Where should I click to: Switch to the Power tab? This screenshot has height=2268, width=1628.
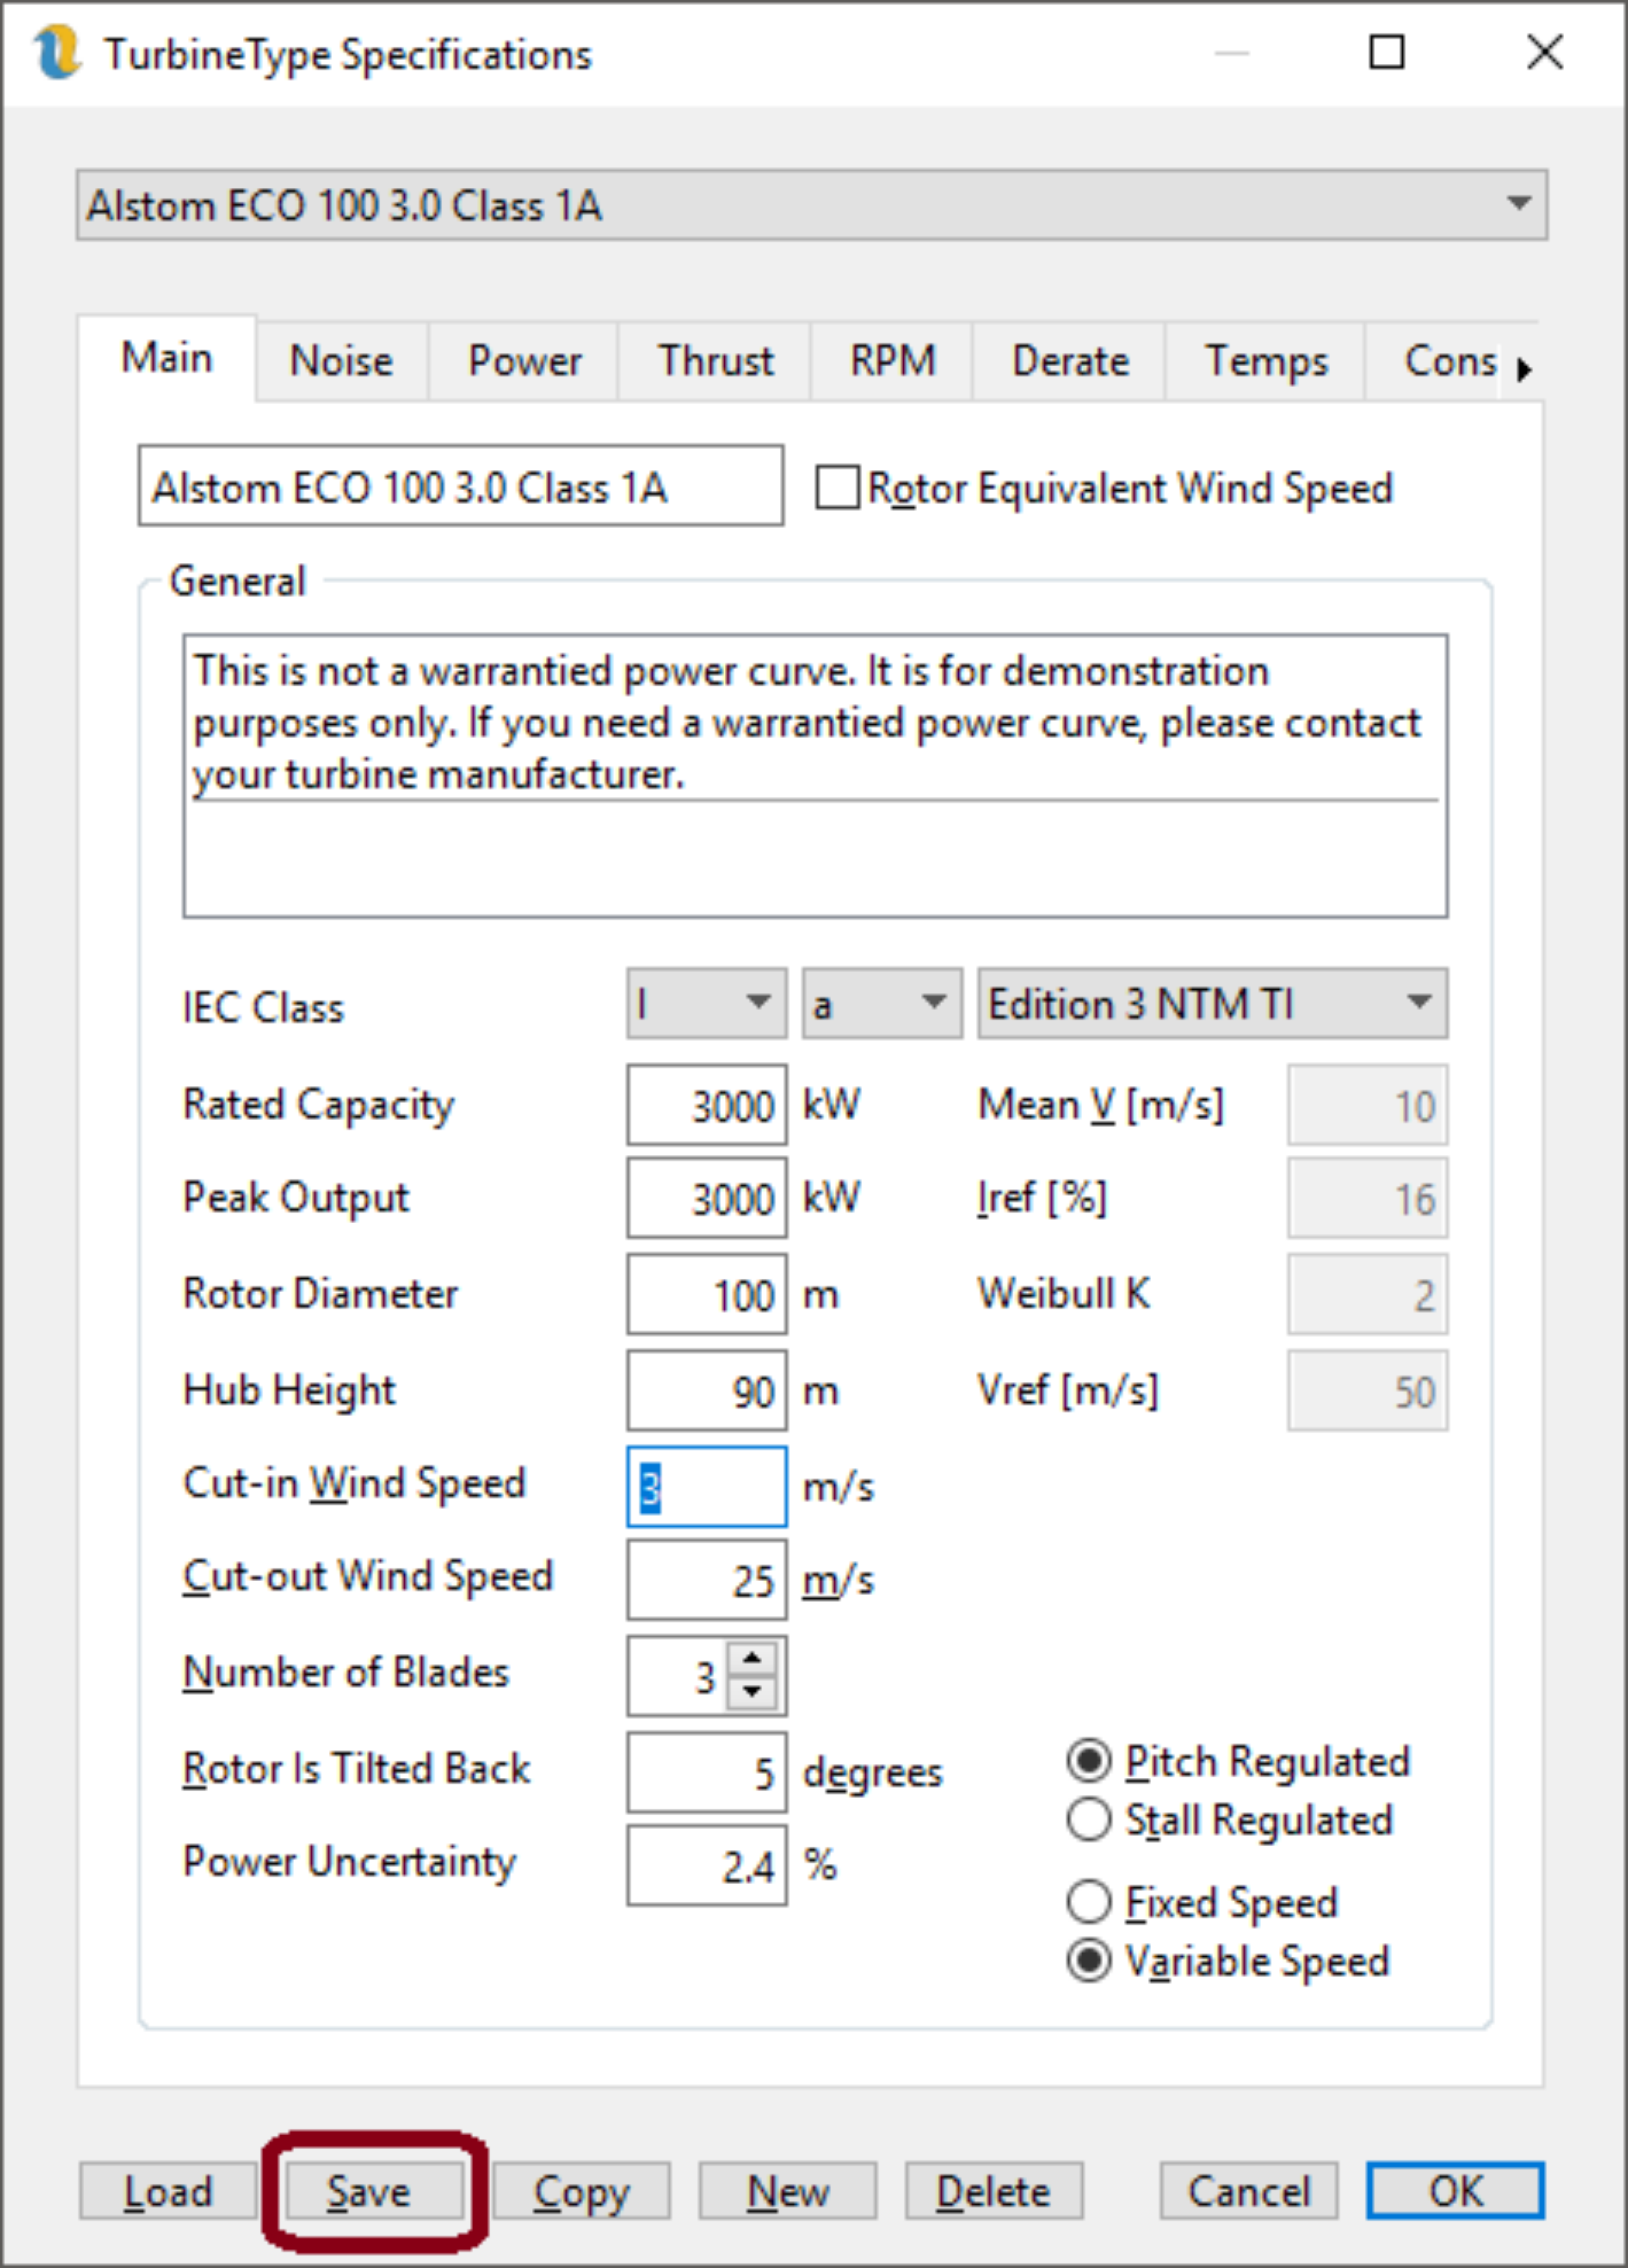[x=524, y=361]
